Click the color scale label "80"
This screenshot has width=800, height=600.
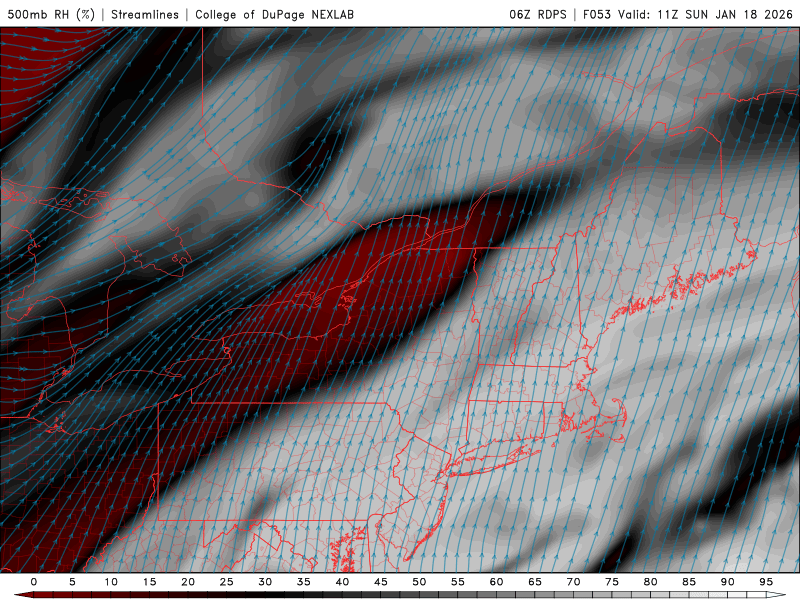(650, 582)
